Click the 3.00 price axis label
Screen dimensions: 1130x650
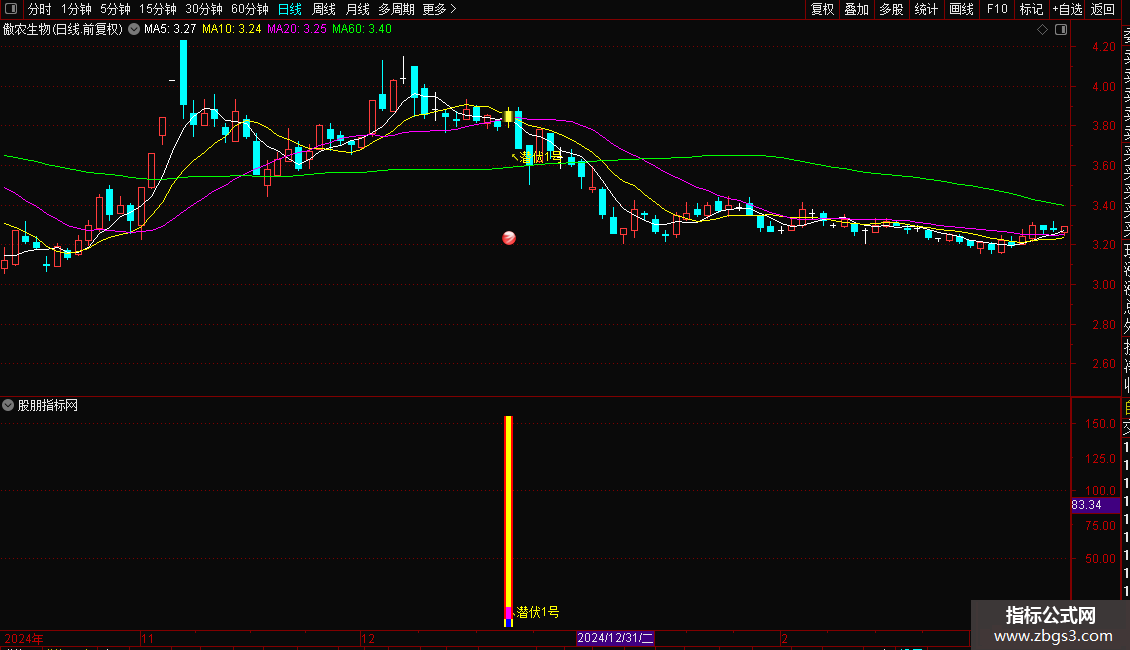tap(1103, 285)
